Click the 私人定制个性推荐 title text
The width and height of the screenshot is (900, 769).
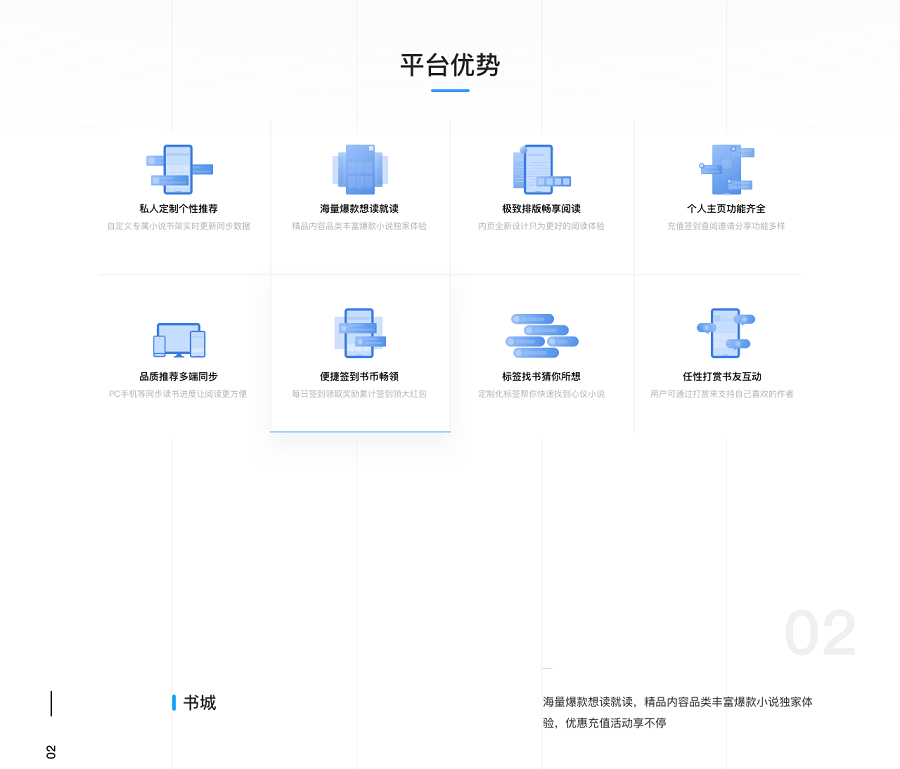(x=179, y=209)
